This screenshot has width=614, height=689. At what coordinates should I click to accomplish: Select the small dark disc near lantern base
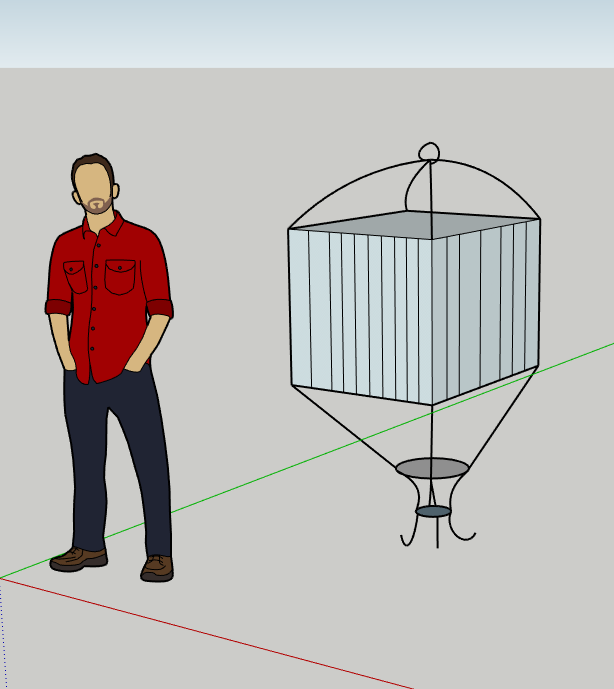(433, 511)
